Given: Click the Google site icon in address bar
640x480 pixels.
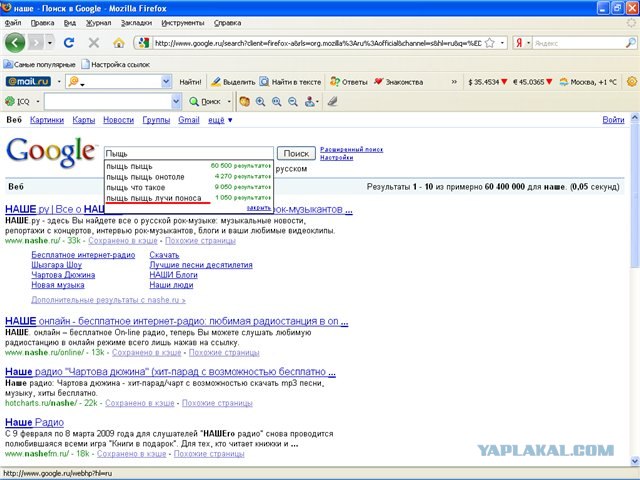Looking at the screenshot, I should (144, 42).
